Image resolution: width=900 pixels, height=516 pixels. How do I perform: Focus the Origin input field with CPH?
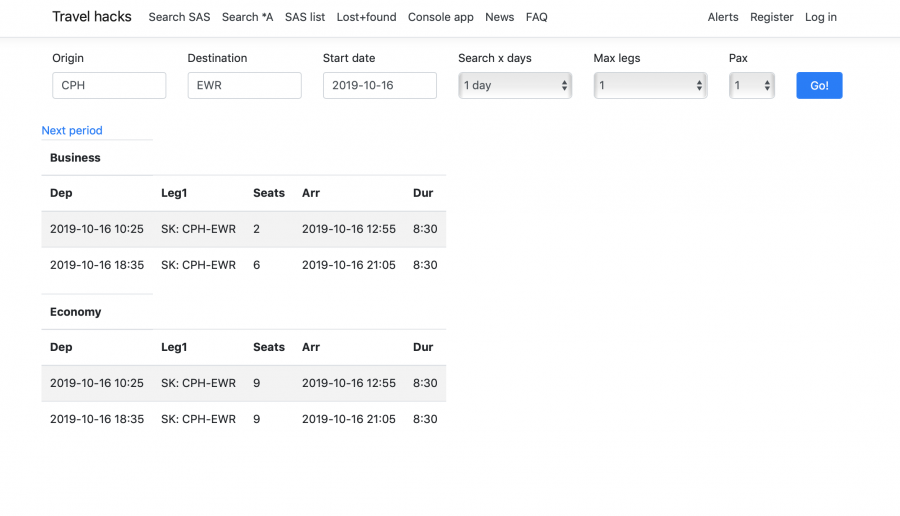click(109, 86)
